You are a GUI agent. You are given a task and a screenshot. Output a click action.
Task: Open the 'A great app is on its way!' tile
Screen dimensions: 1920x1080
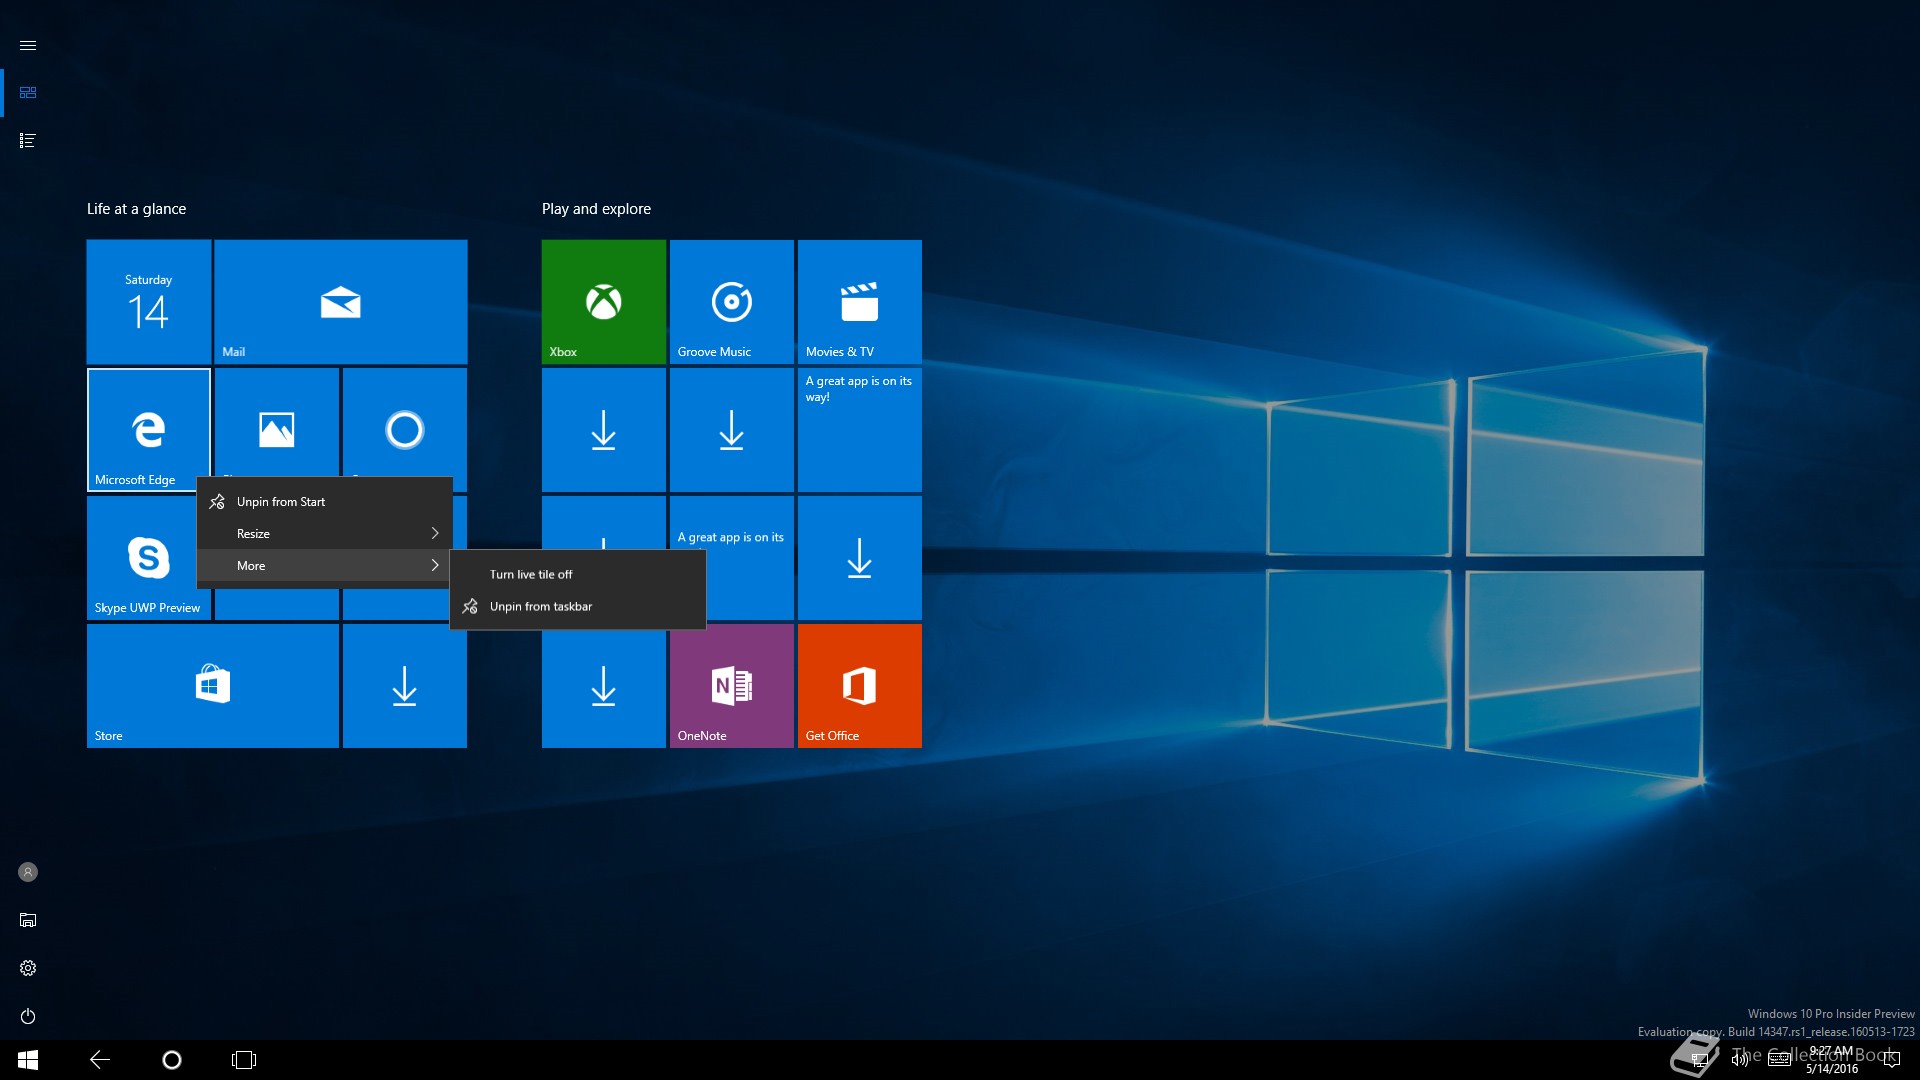860,430
